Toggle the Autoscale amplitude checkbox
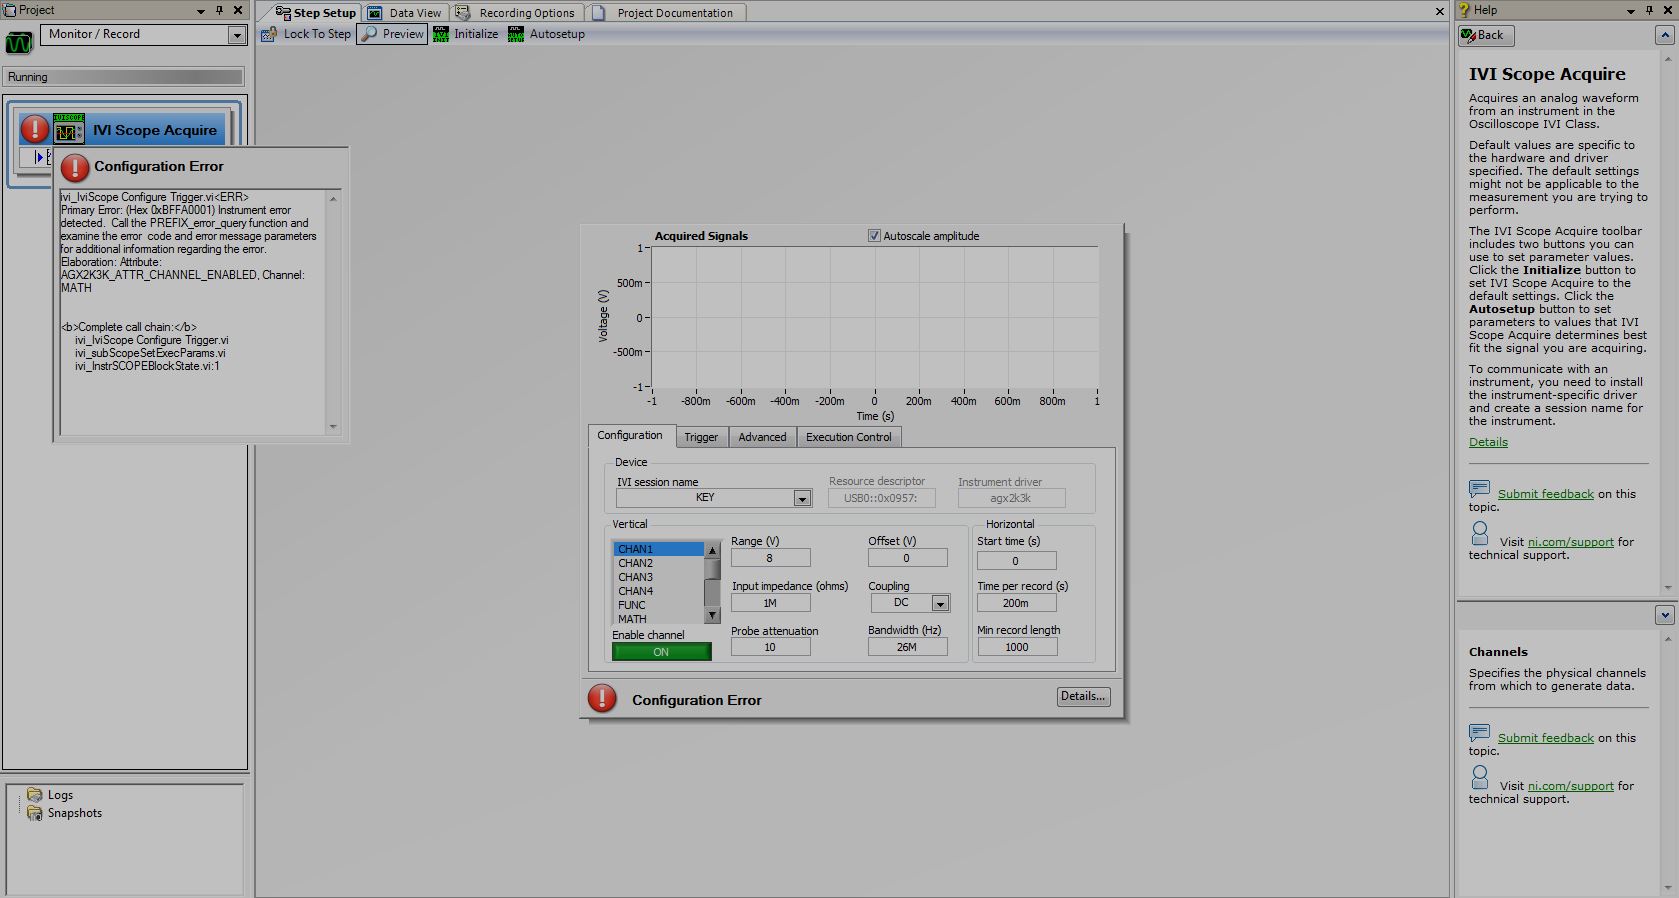Image resolution: width=1679 pixels, height=898 pixels. pyautogui.click(x=874, y=236)
